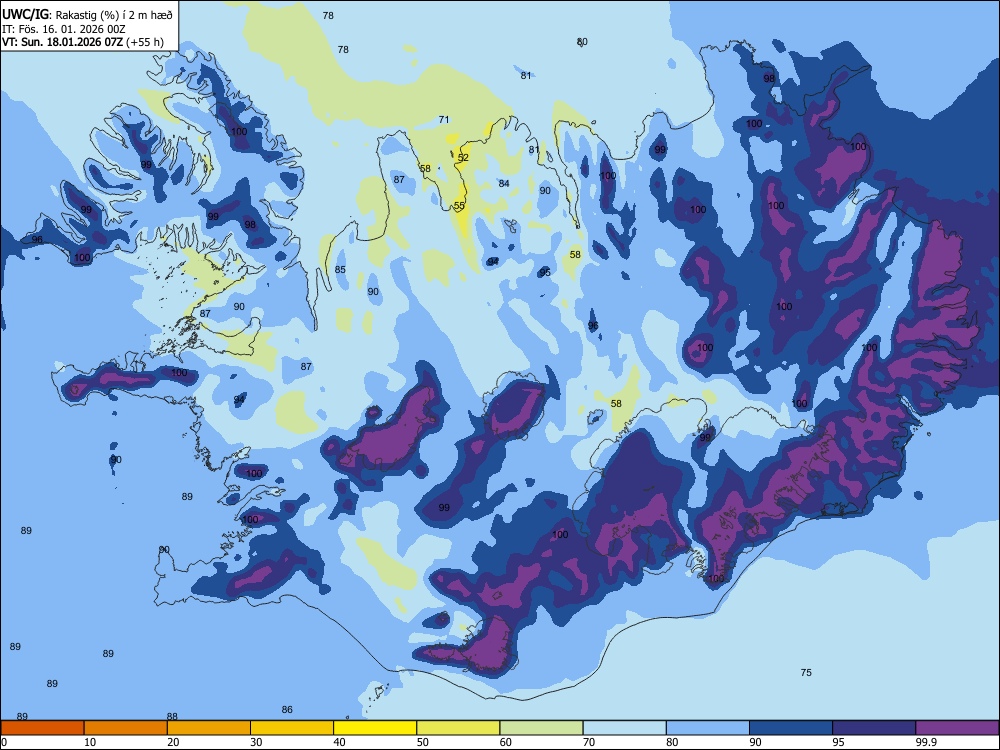Click the '50' legend tick label
This screenshot has height=750, width=1000.
[x=423, y=742]
